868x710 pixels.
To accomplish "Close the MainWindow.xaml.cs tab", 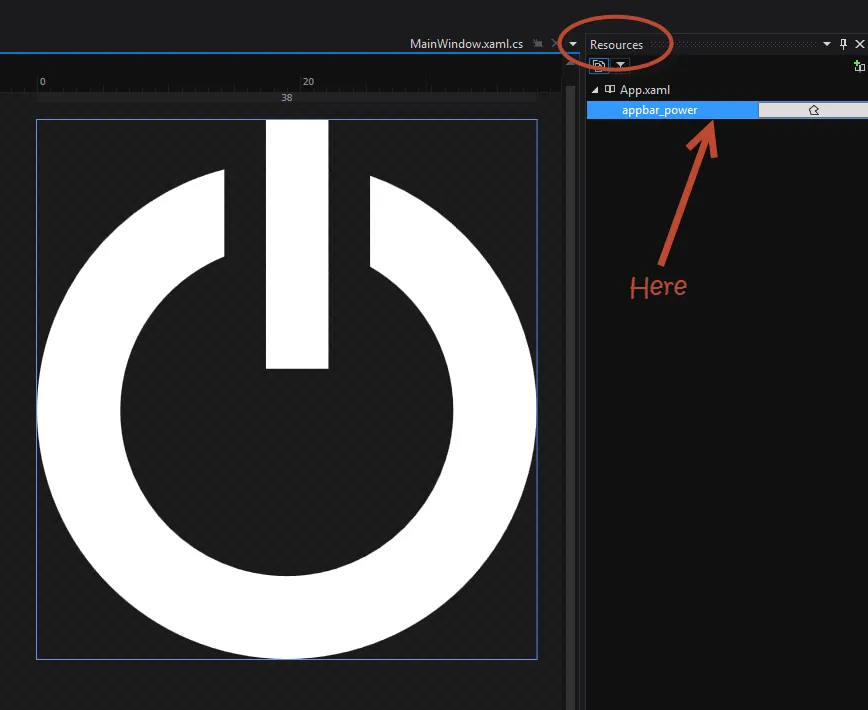I will pos(555,43).
